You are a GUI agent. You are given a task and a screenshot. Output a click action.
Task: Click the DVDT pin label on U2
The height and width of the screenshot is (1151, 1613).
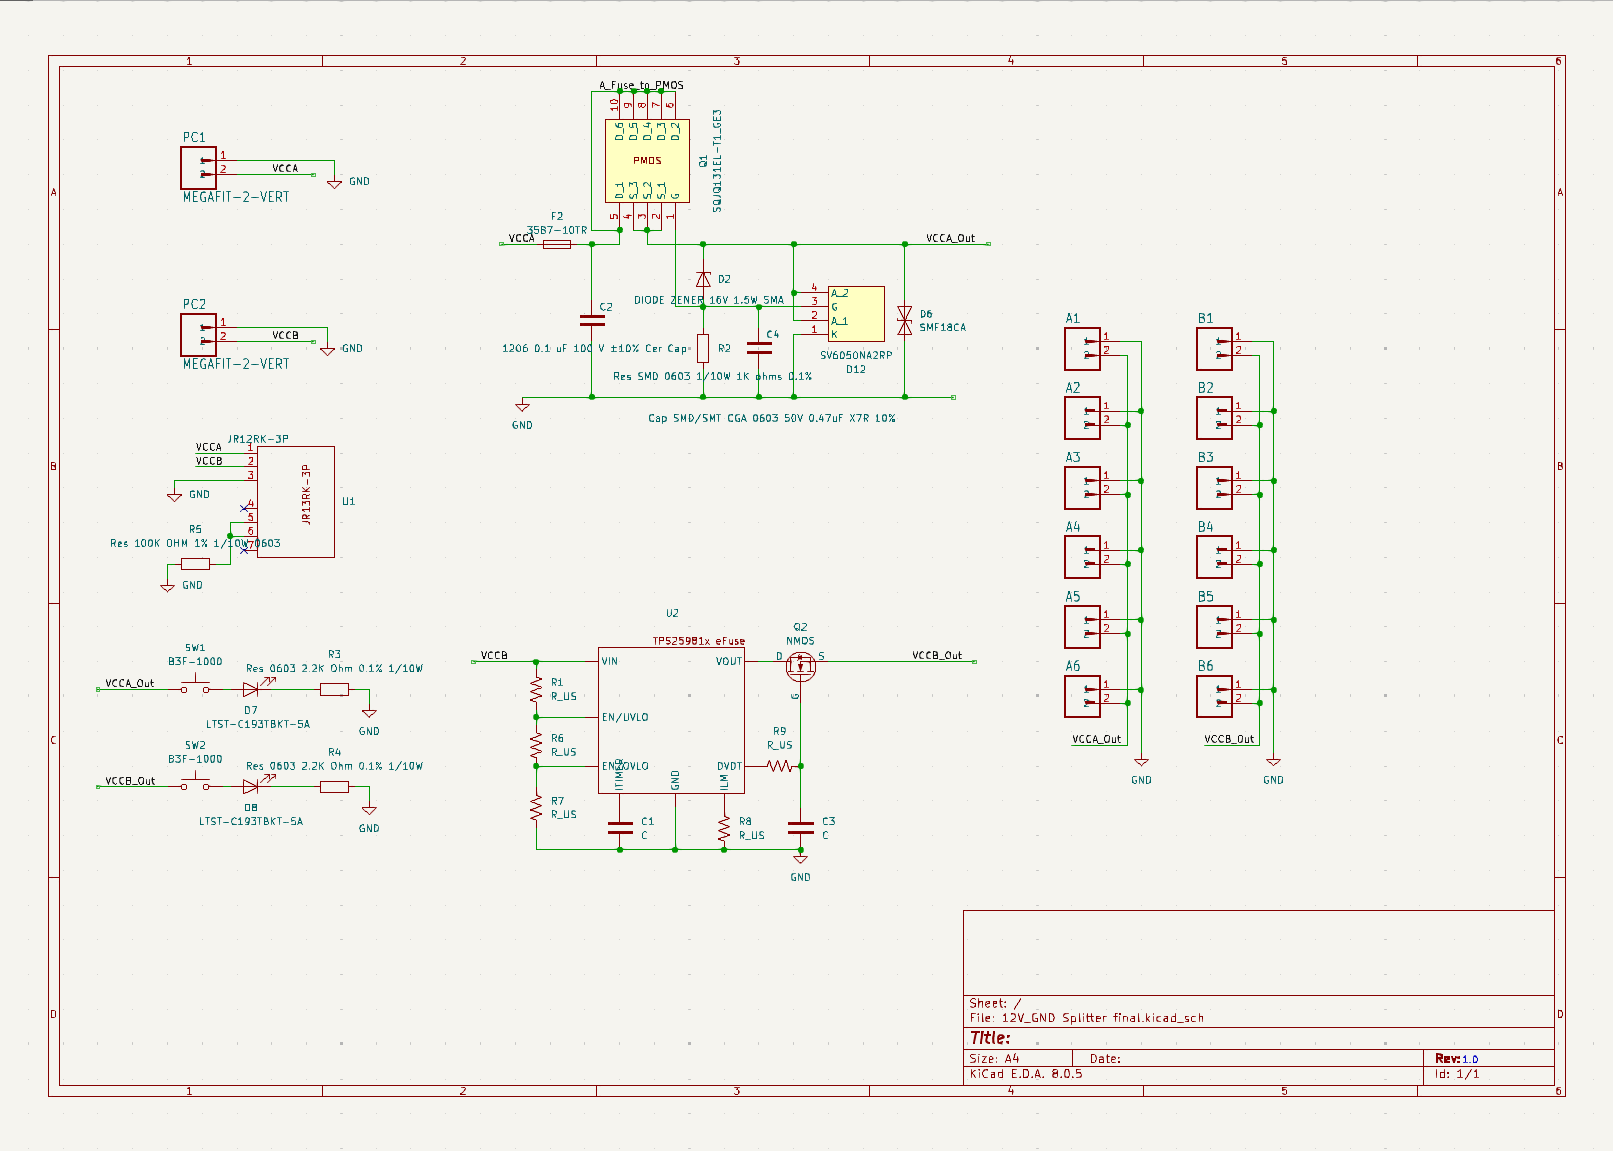coord(729,766)
